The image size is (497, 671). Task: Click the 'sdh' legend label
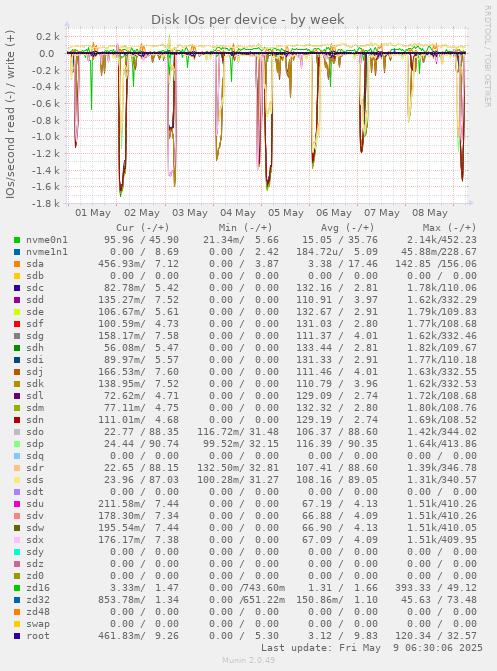[x=35, y=348]
